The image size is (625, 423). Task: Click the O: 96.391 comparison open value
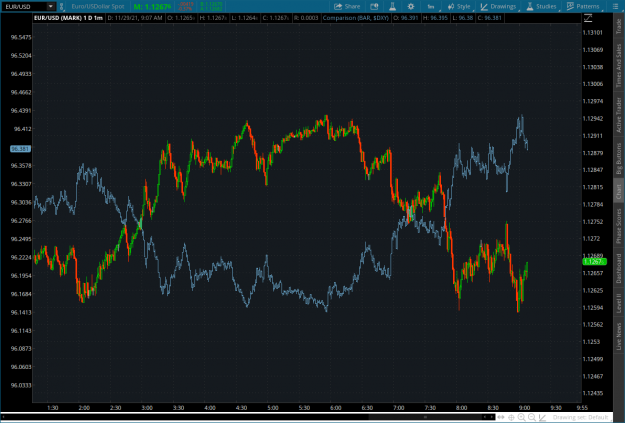point(406,18)
